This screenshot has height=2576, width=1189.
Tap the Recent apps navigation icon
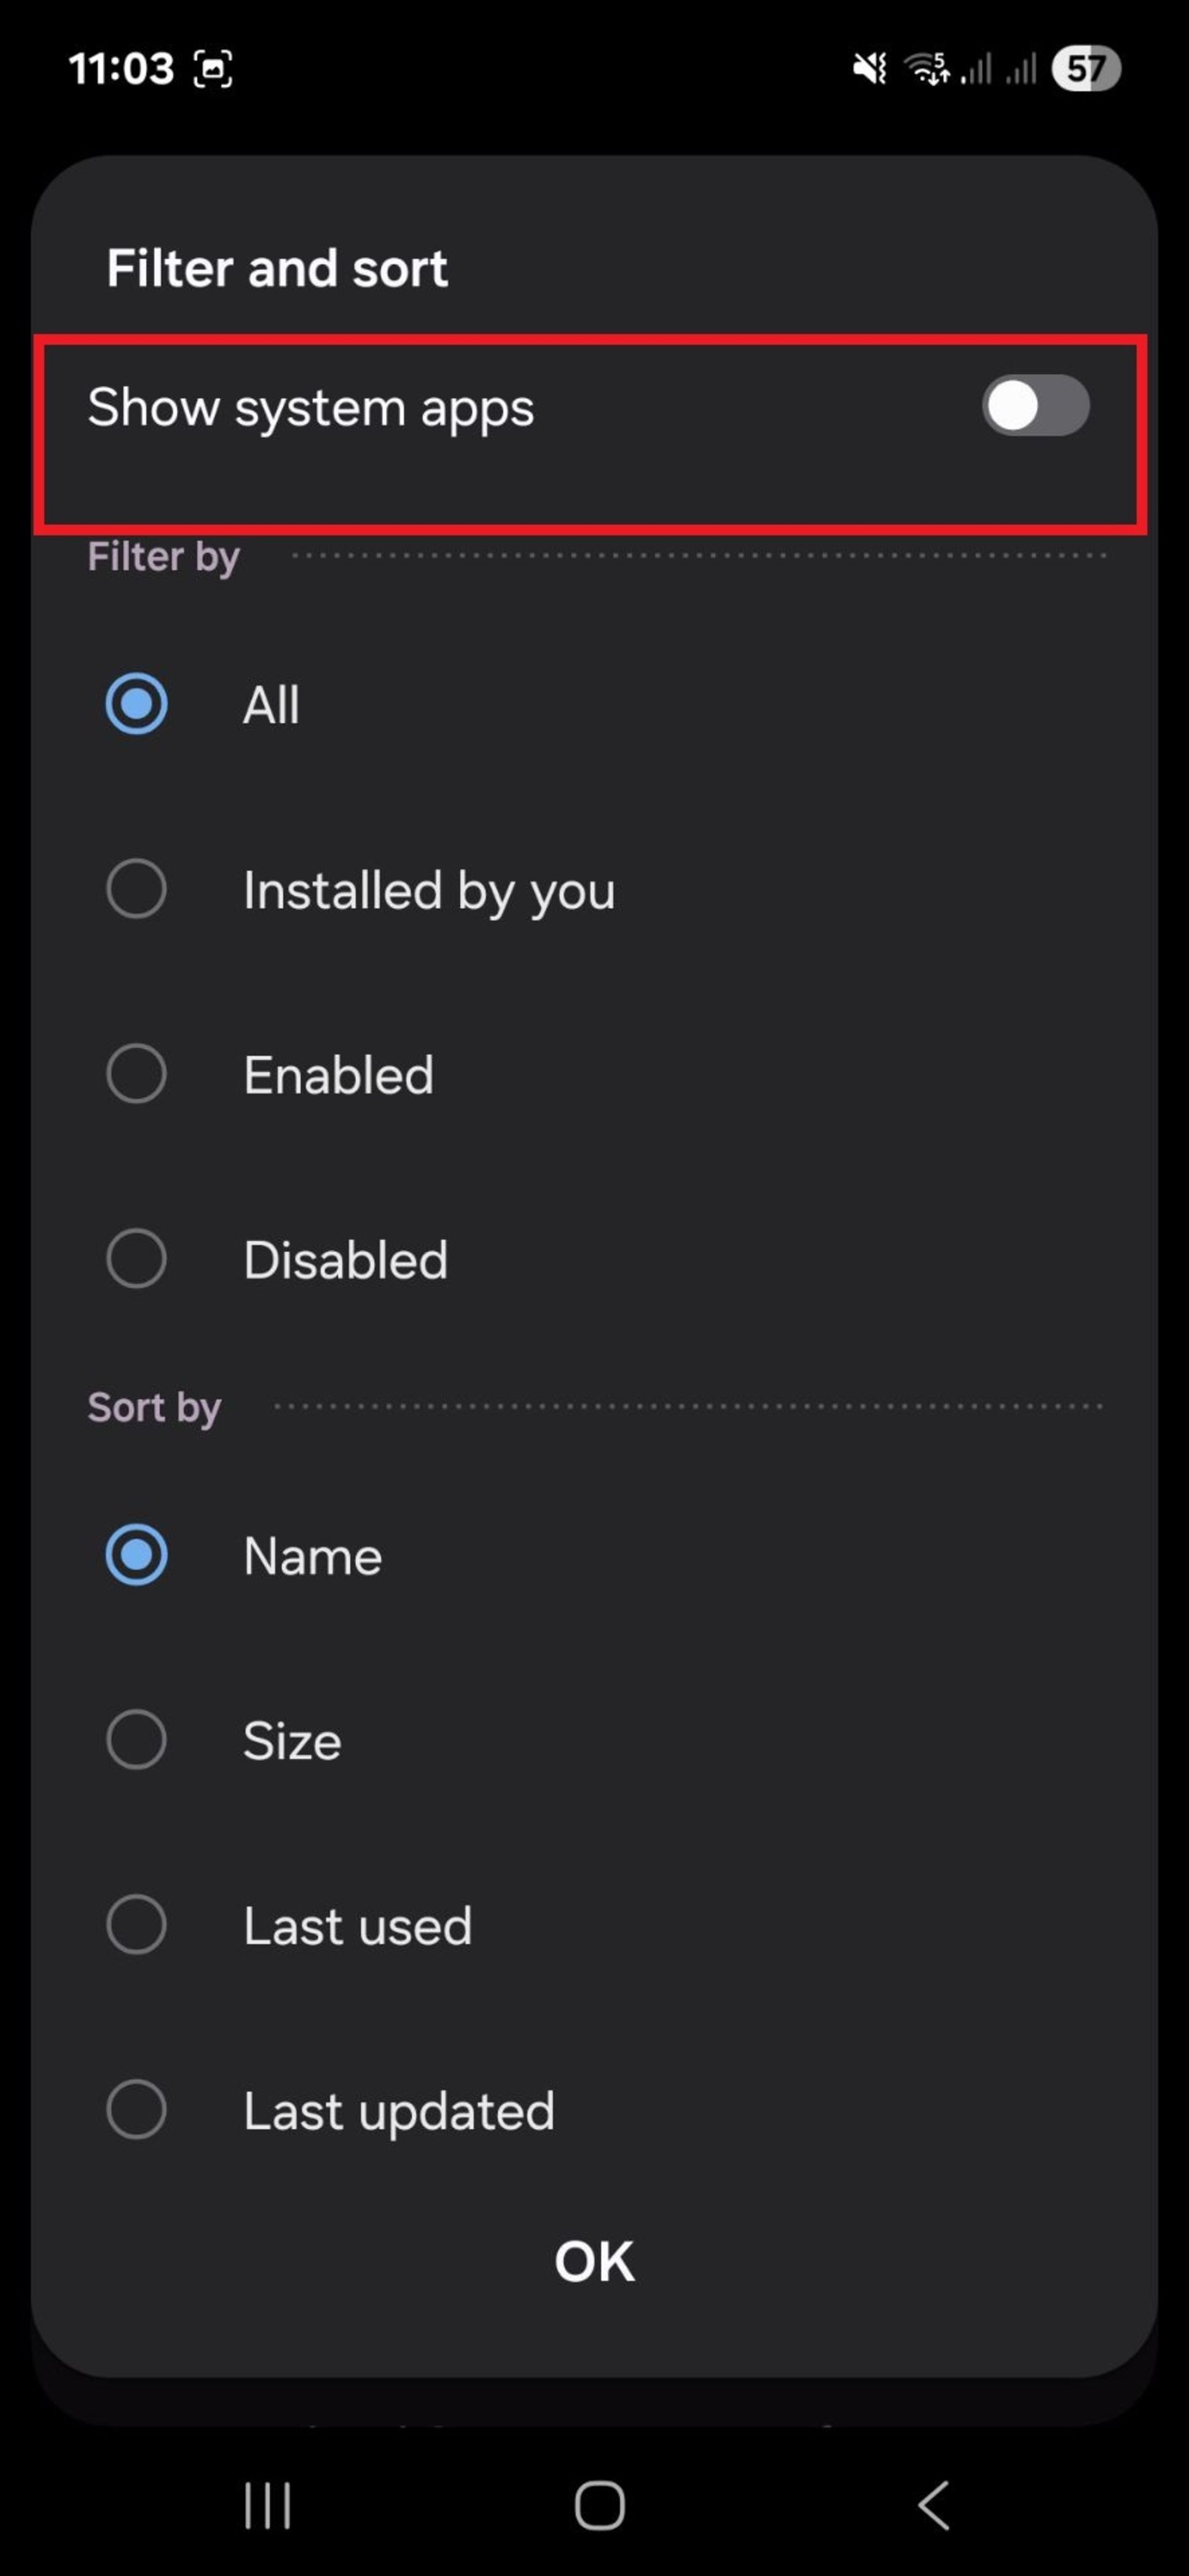tap(267, 2505)
